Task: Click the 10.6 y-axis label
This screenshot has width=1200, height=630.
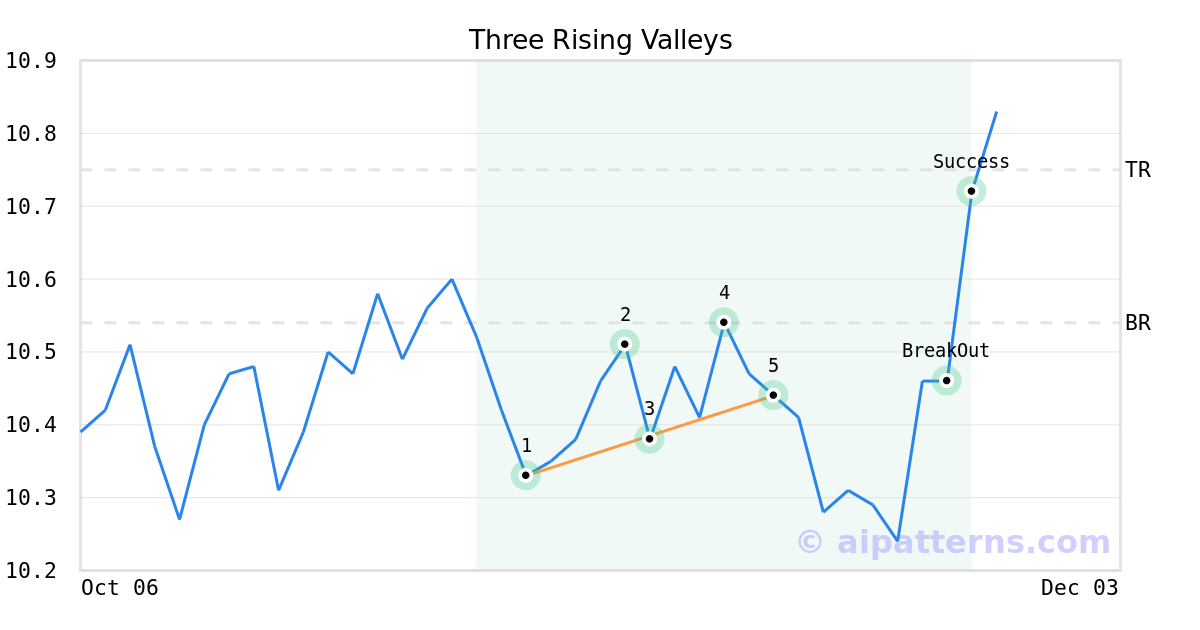Action: 31,280
